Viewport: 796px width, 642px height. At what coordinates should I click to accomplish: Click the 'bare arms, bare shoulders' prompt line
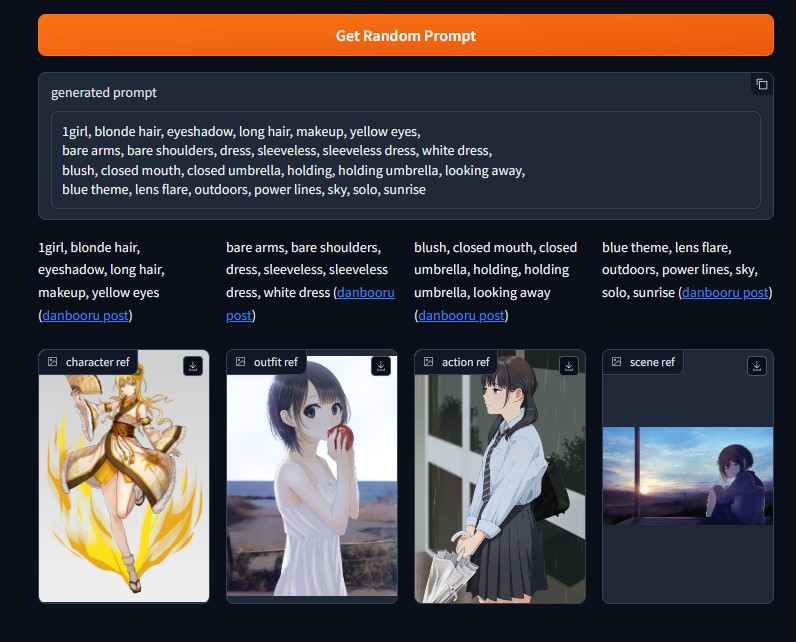(x=277, y=151)
